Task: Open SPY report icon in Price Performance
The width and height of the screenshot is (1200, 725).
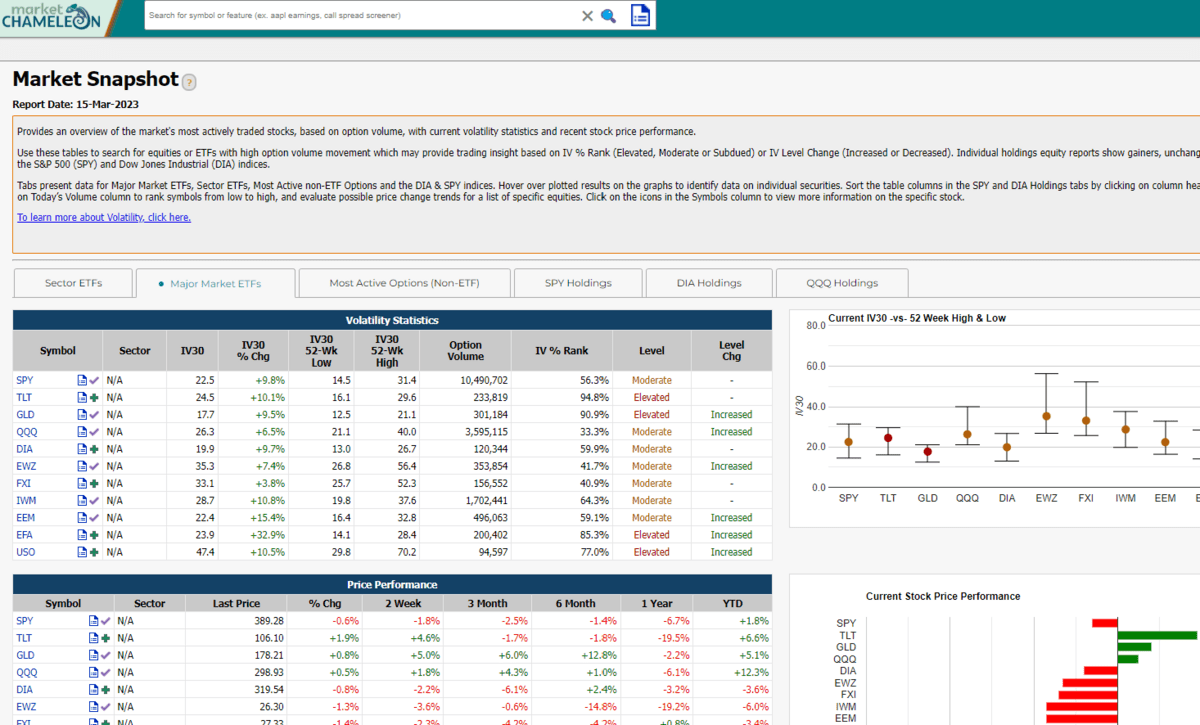Action: [93, 620]
